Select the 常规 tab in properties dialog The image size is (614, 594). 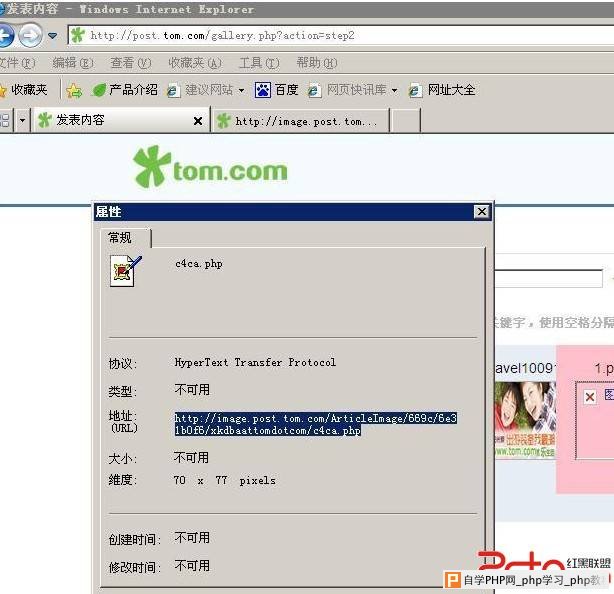point(125,237)
